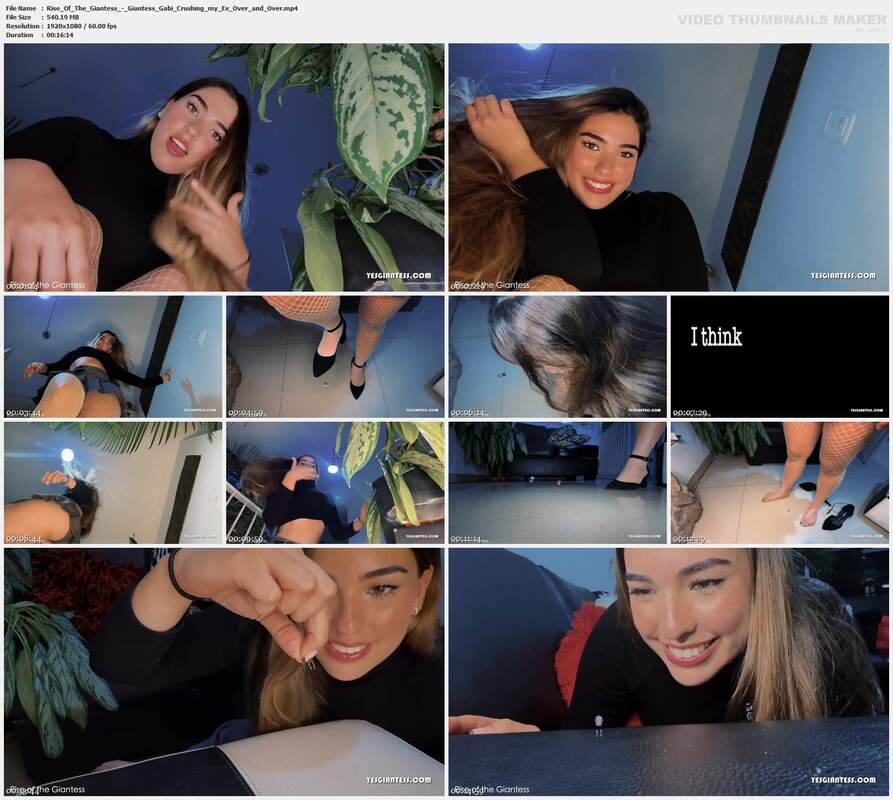Open the thumbnail stamped 00:08:44
893x800 pixels.
coord(113,483)
